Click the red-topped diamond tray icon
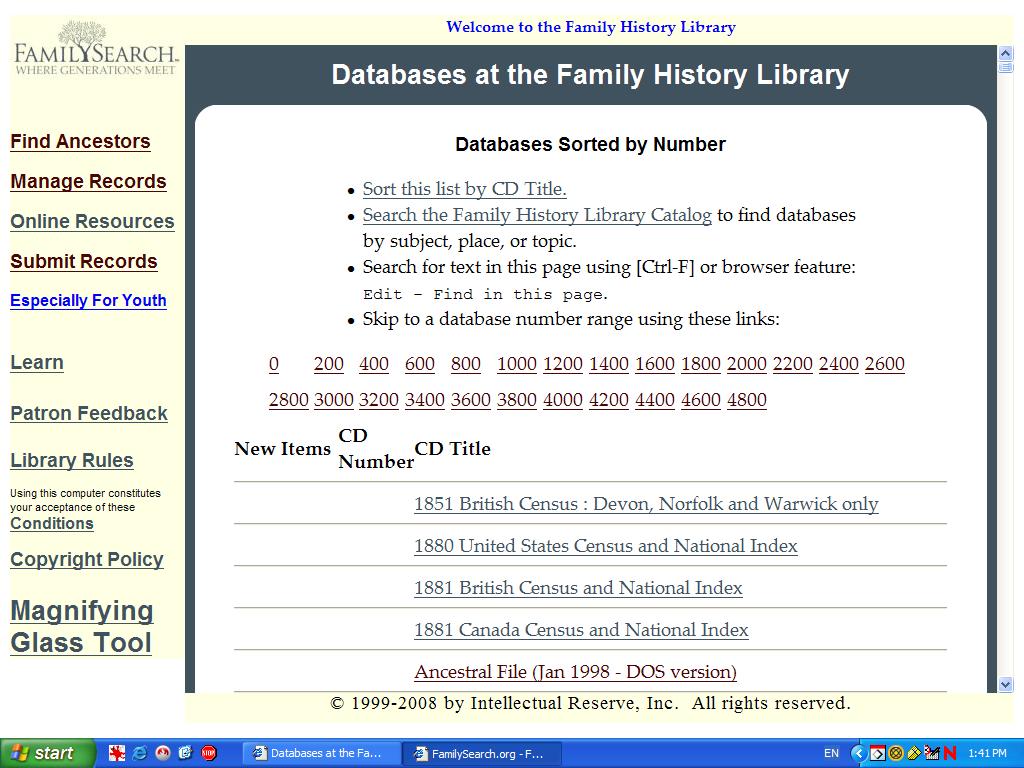 [x=878, y=753]
